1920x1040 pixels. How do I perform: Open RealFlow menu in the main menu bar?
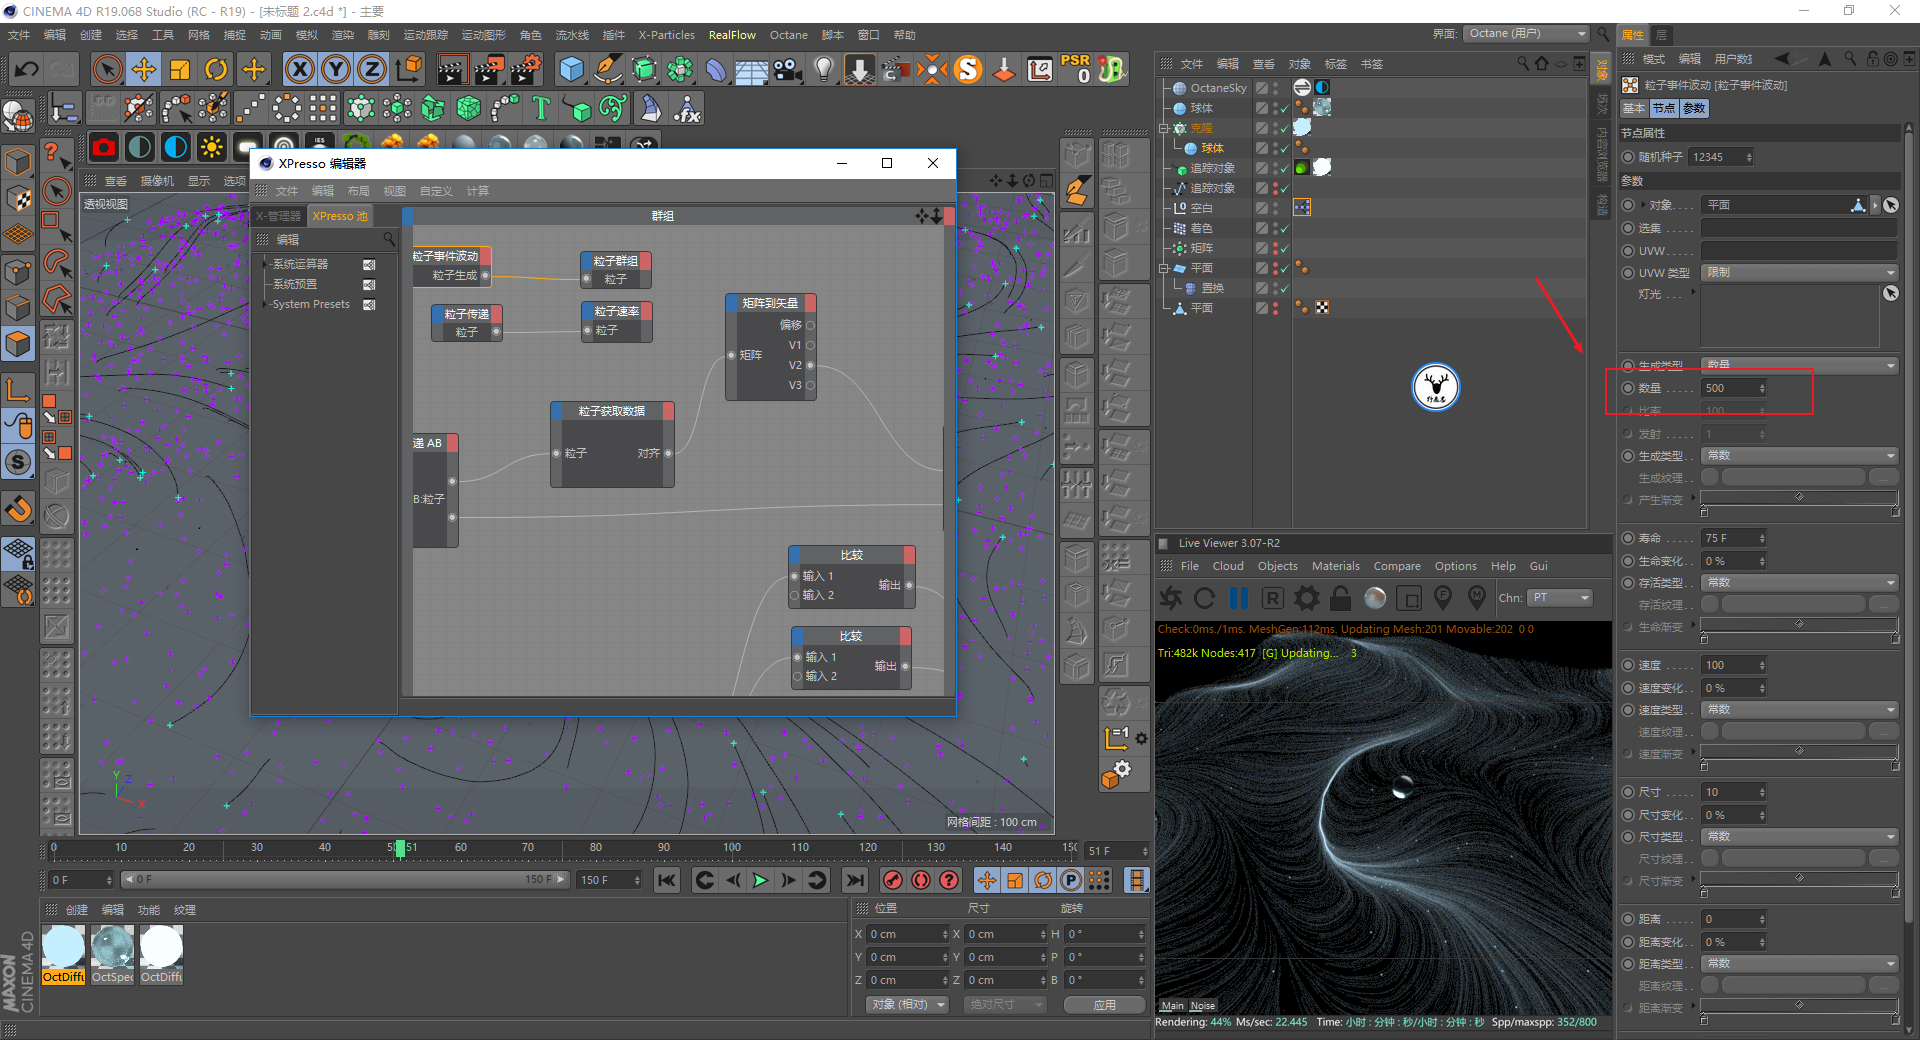click(732, 35)
